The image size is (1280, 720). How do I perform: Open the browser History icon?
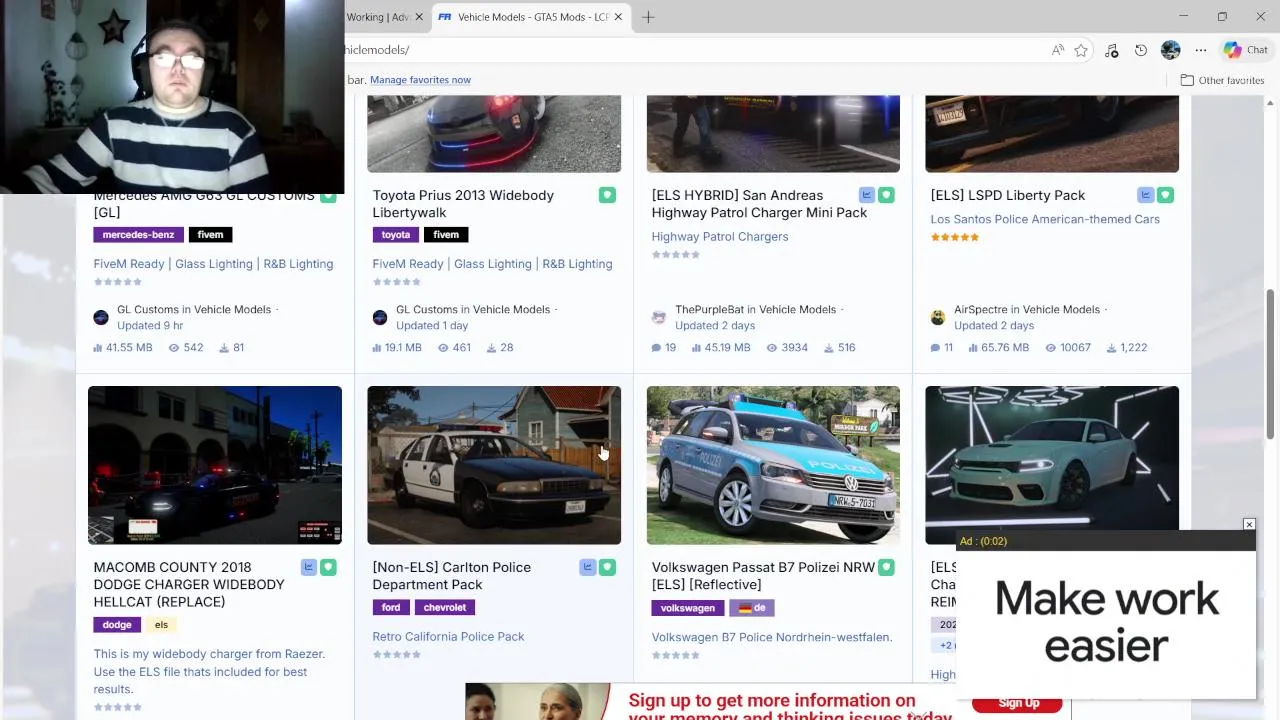(1141, 50)
